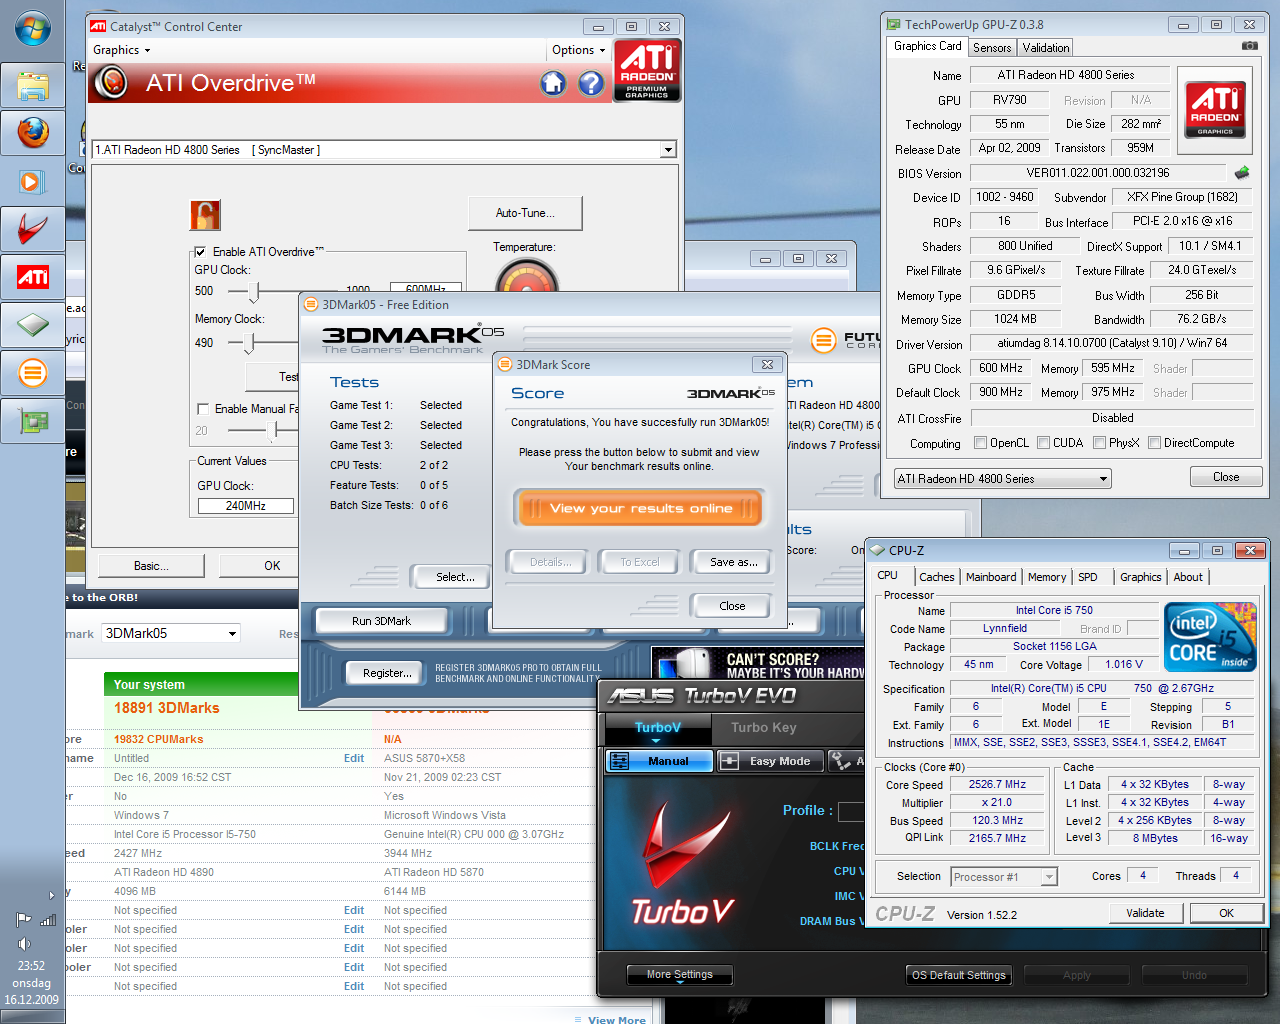Open Windows Start orb

tap(33, 30)
